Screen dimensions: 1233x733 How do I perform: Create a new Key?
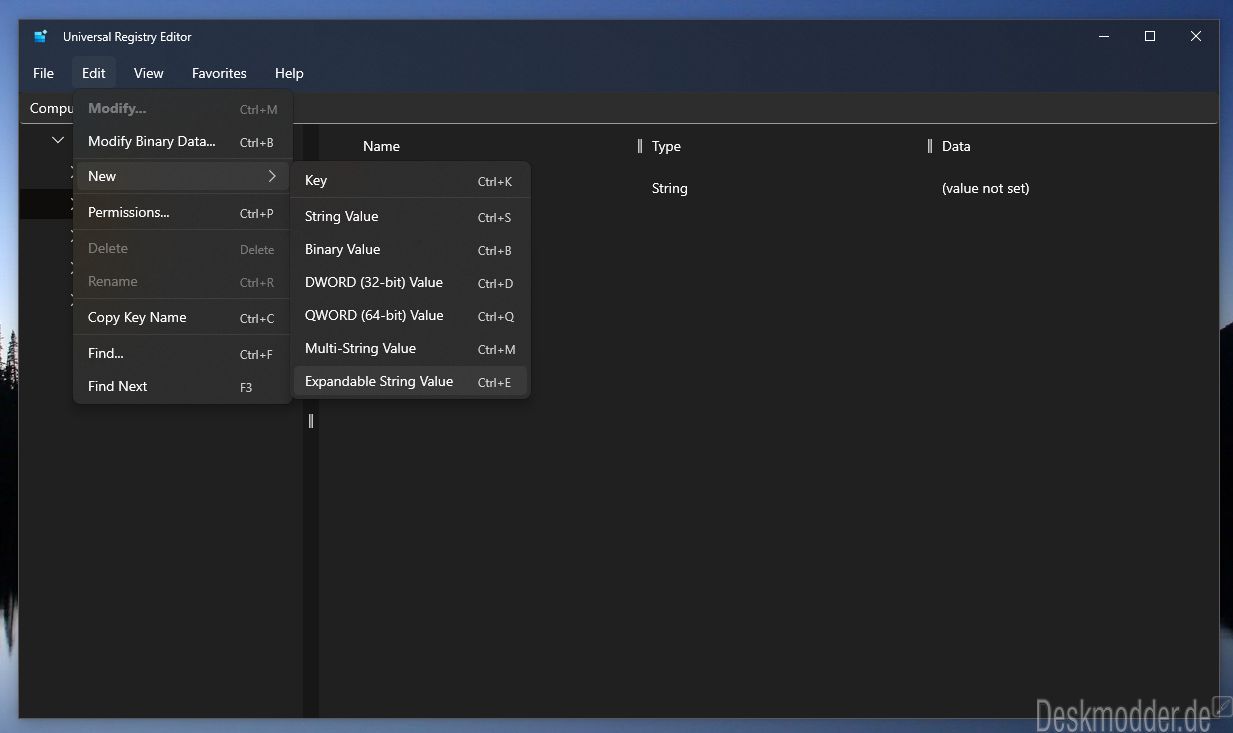410,181
